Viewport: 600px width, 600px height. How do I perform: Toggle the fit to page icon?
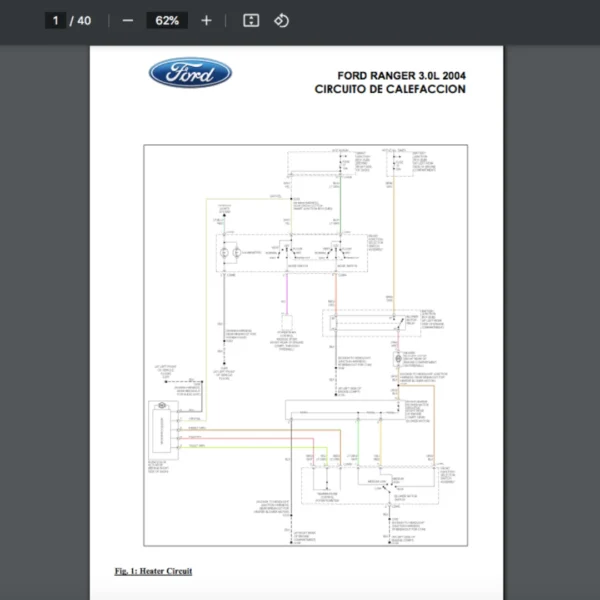[251, 20]
